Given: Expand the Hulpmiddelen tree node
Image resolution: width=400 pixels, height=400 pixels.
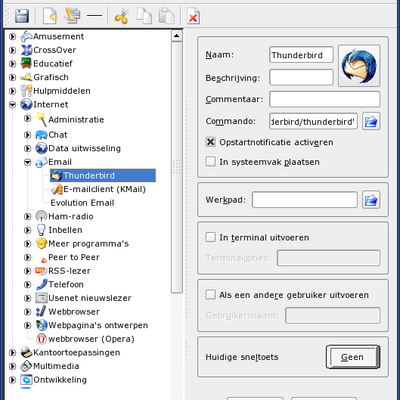Looking at the screenshot, I should click(x=12, y=91).
